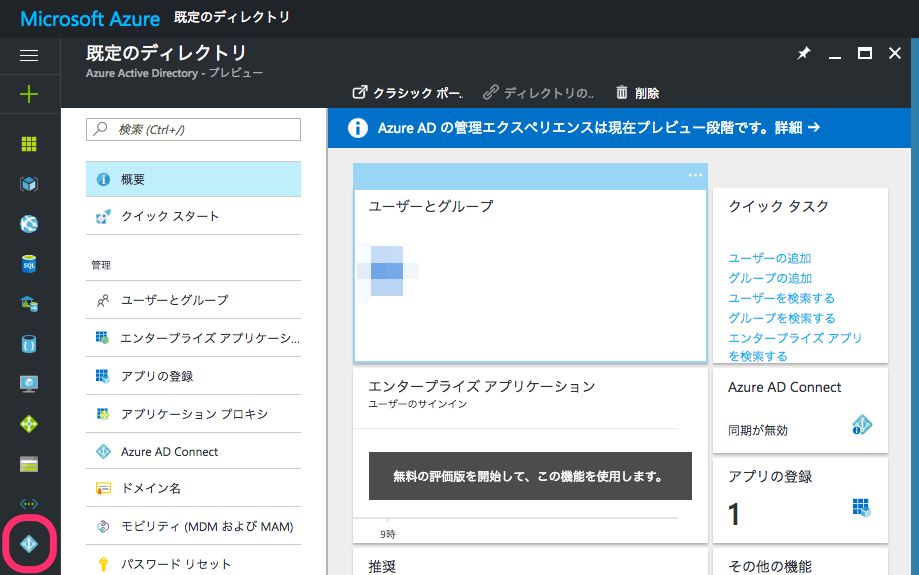Click the info icon in preview banner
The height and width of the screenshot is (575, 919).
358,128
